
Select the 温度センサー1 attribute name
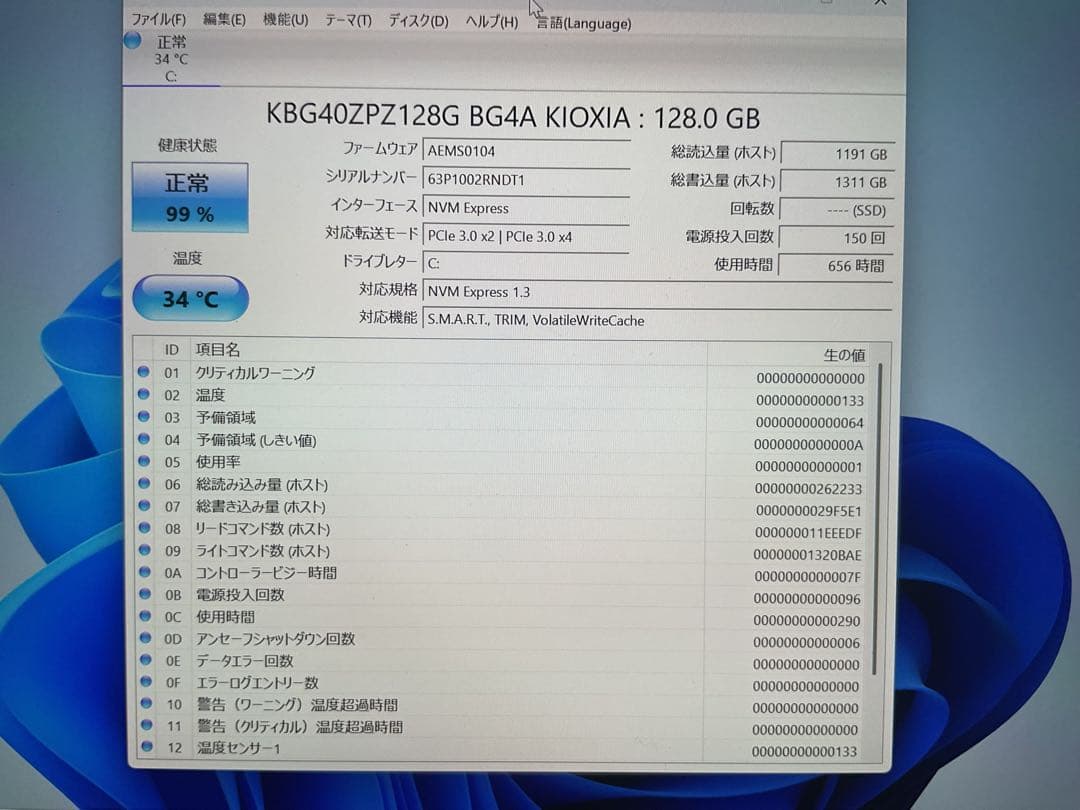pyautogui.click(x=238, y=747)
